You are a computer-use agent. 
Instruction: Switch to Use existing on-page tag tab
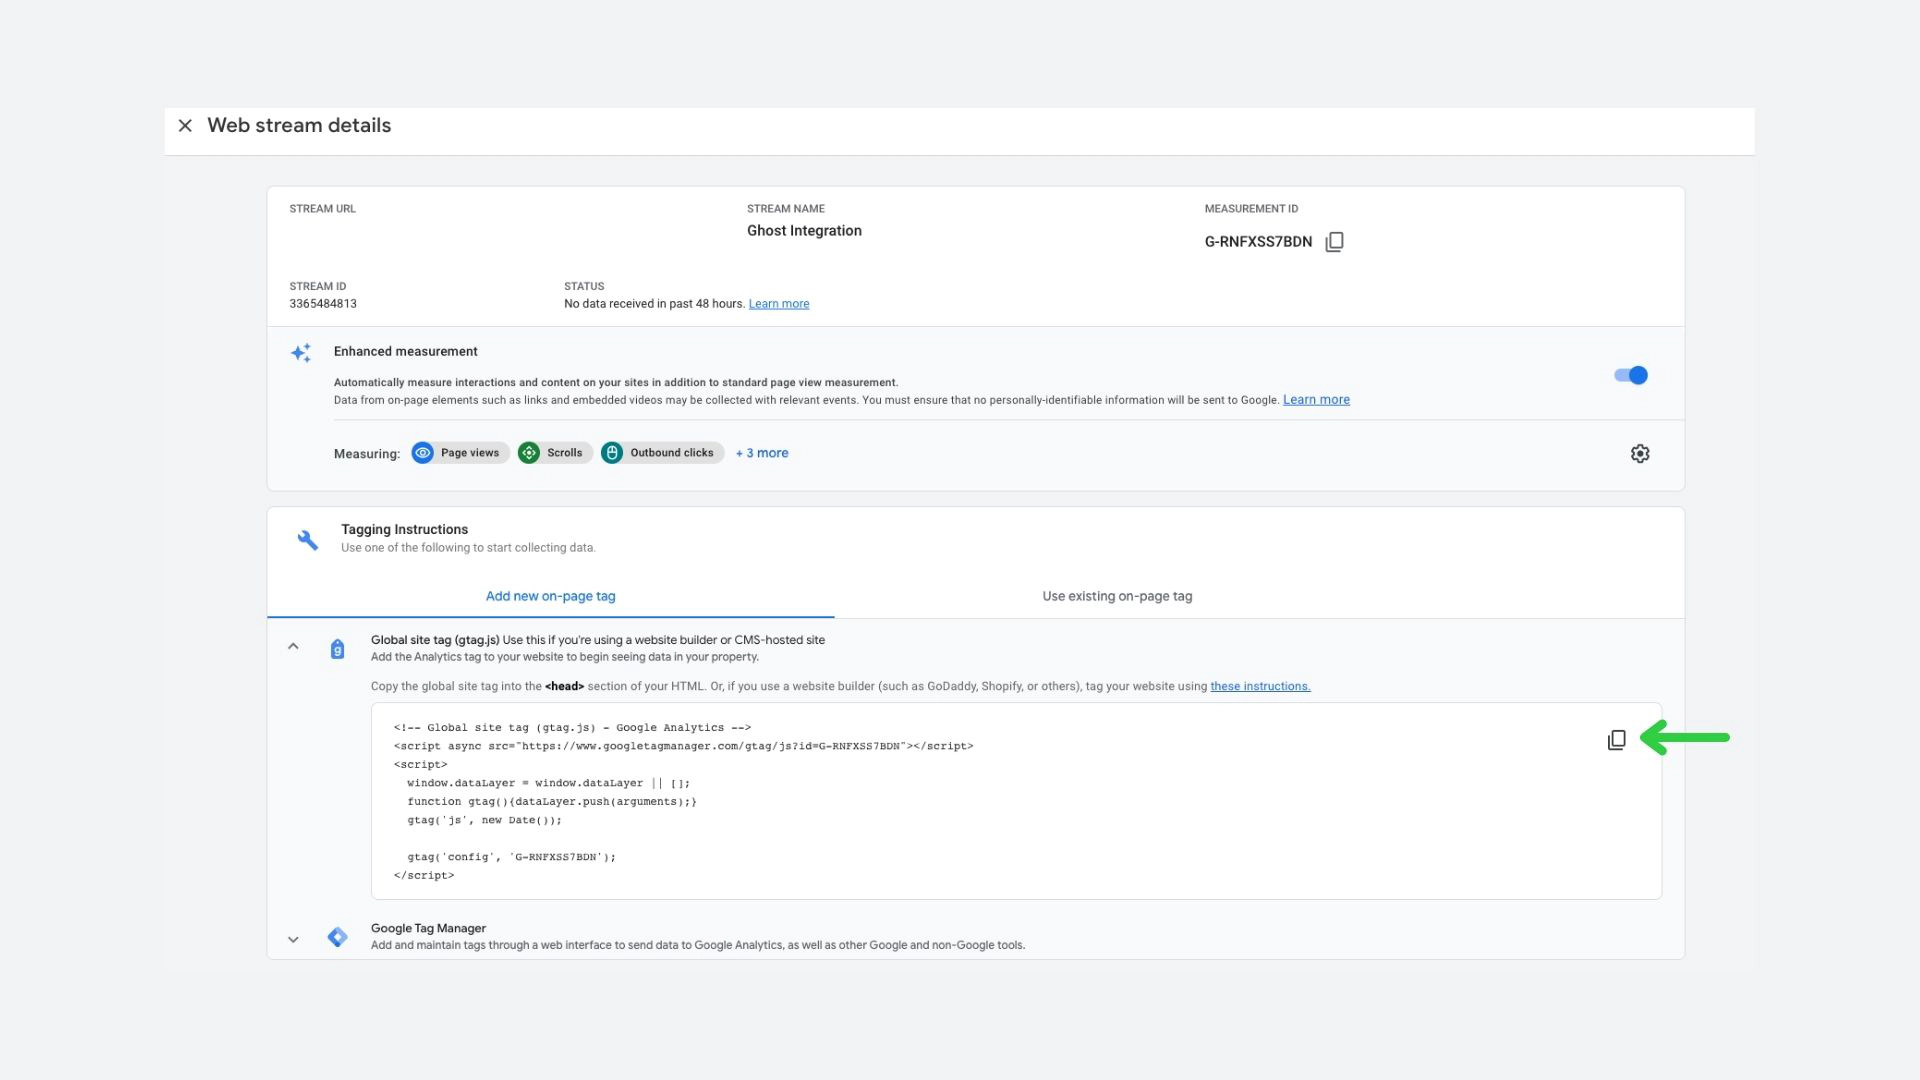(1117, 596)
